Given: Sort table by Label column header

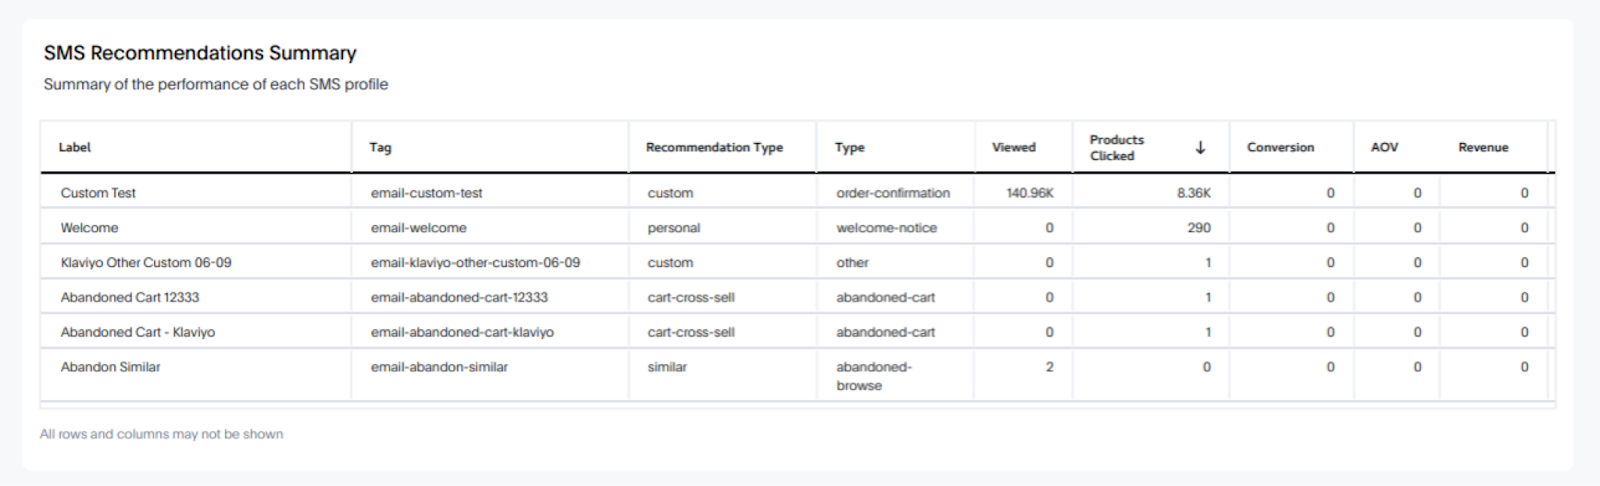Looking at the screenshot, I should (x=75, y=148).
